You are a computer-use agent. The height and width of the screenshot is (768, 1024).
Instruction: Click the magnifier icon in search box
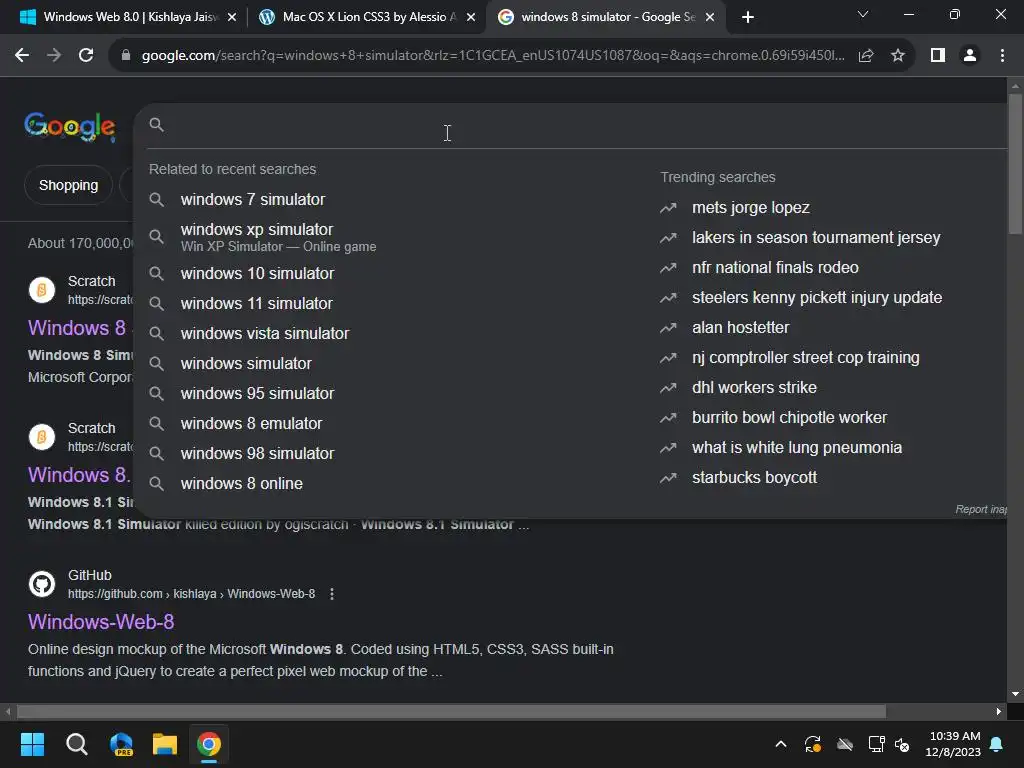click(x=156, y=124)
